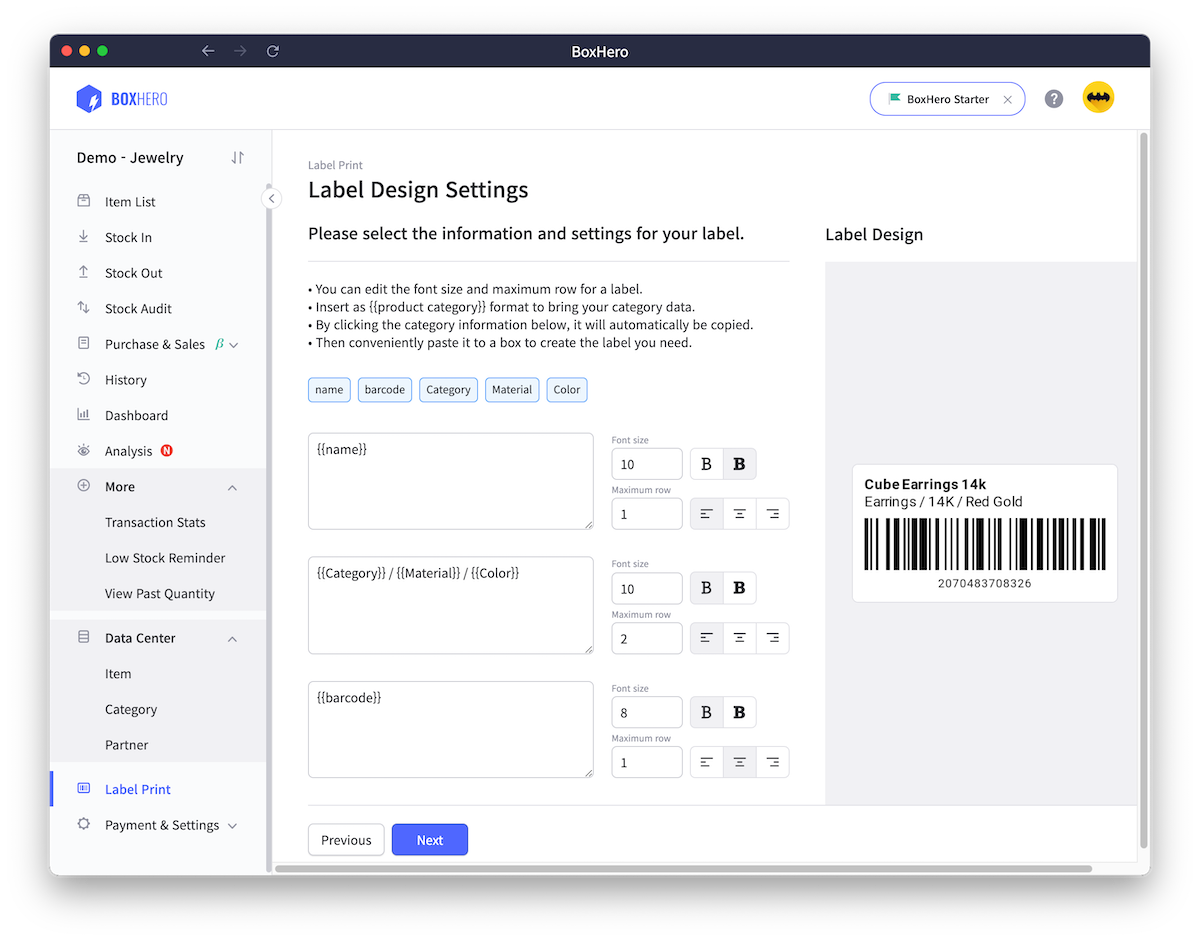Click the vertical page scrollbar
1200x941 pixels.
1144,490
